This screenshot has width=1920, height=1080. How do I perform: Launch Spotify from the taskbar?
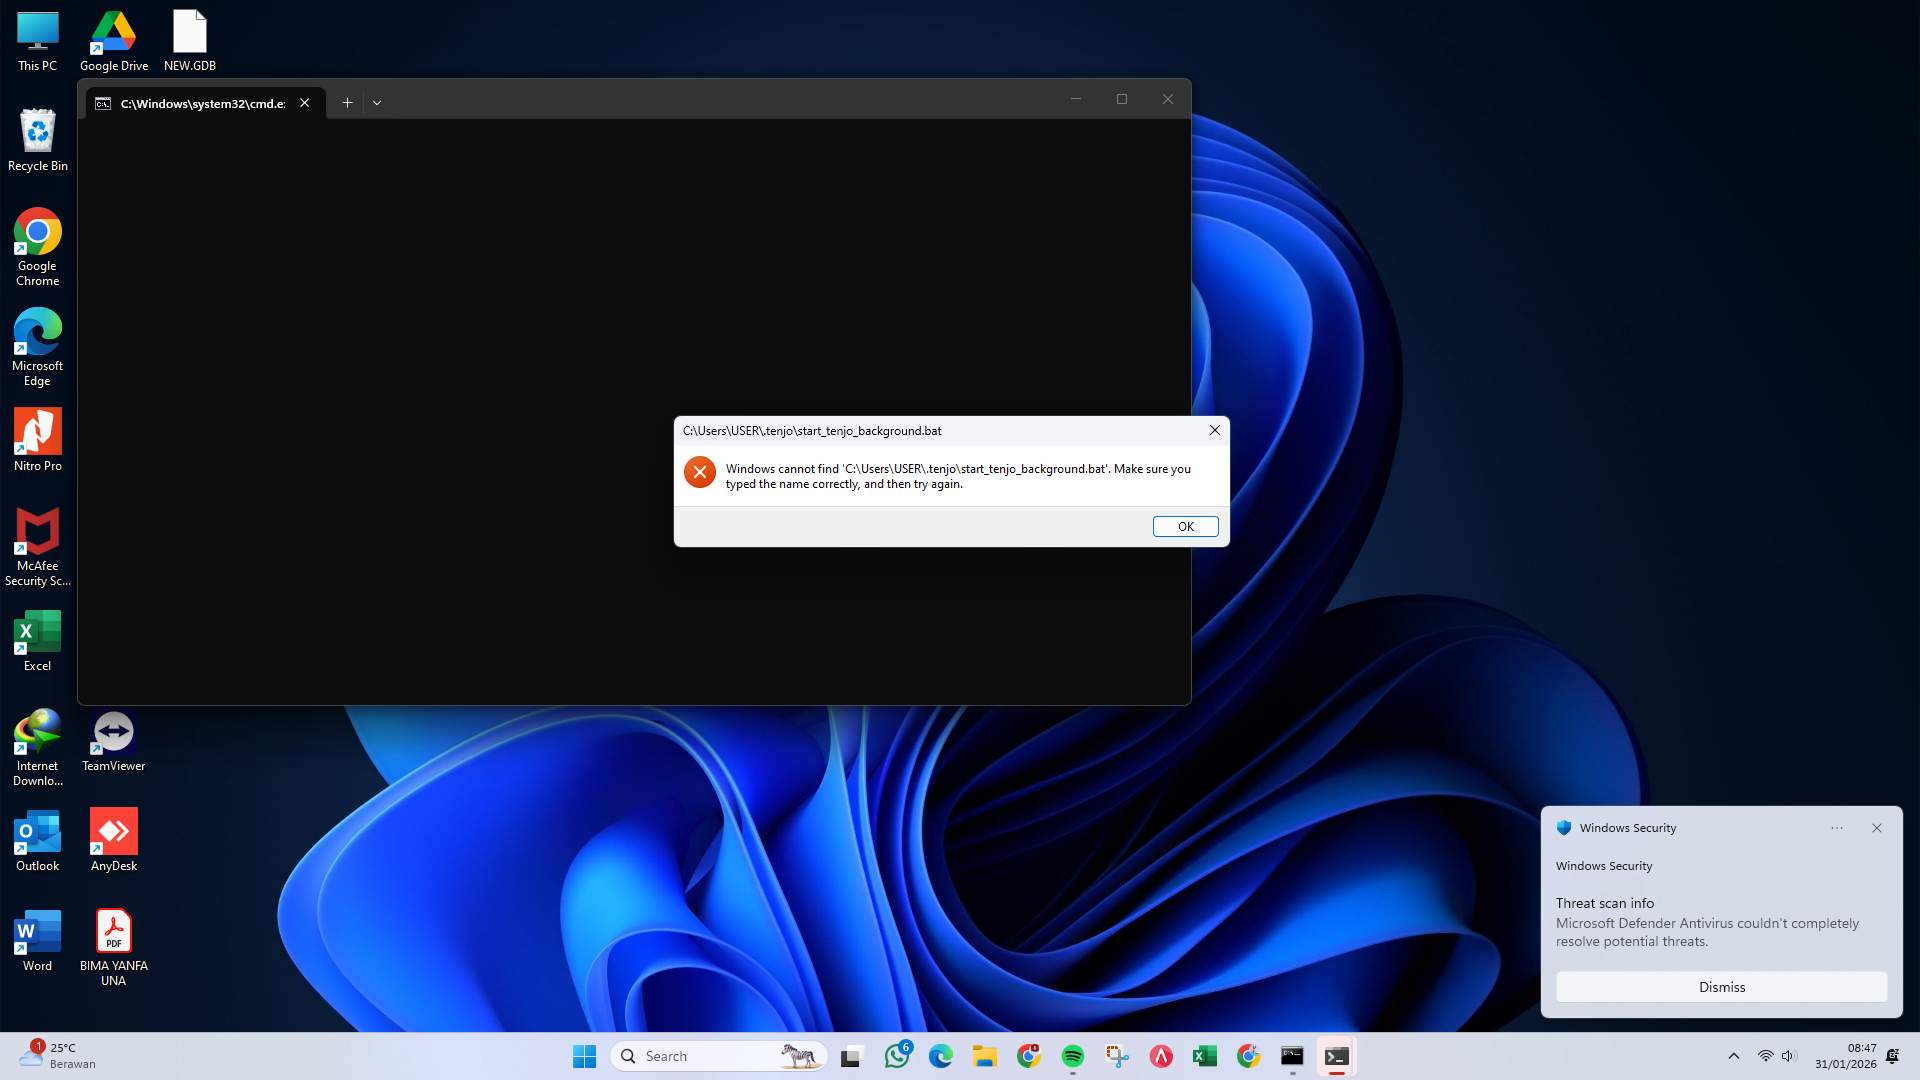1072,1055
